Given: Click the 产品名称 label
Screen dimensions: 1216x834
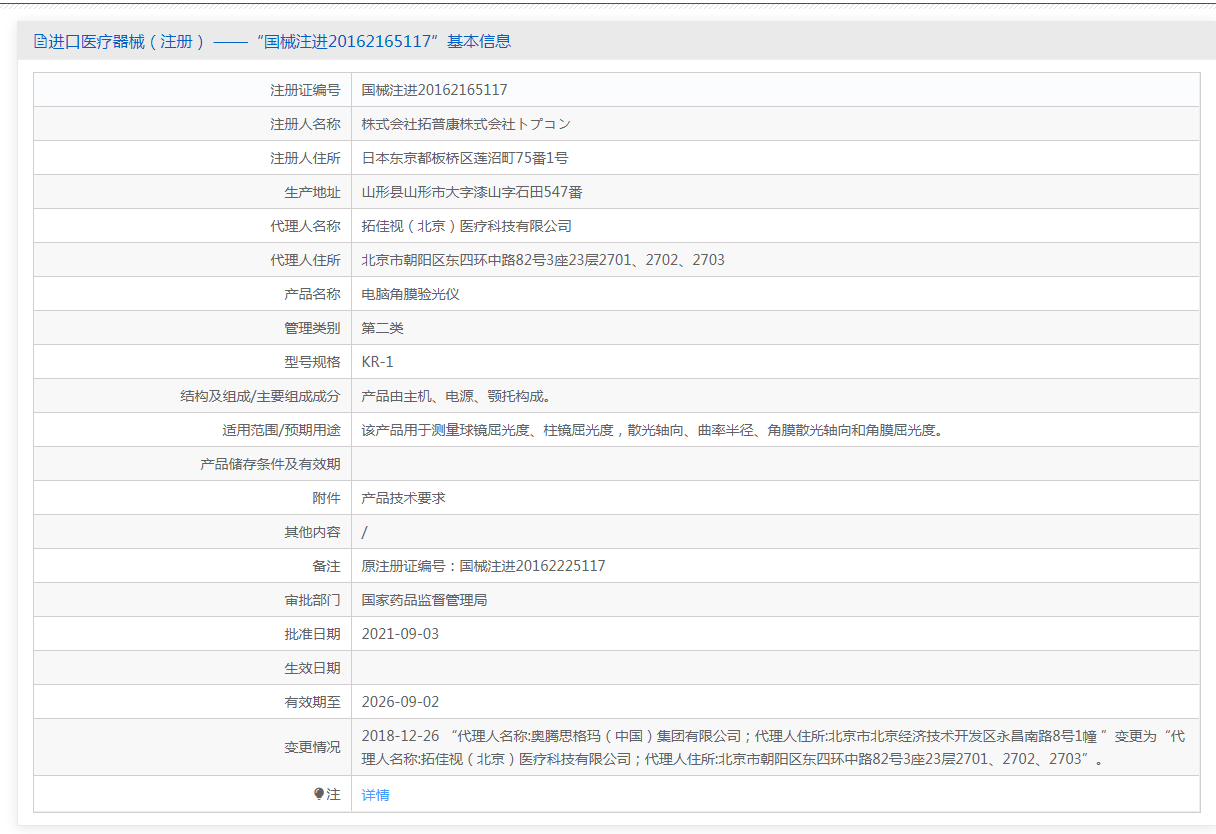Looking at the screenshot, I should click(x=312, y=294).
